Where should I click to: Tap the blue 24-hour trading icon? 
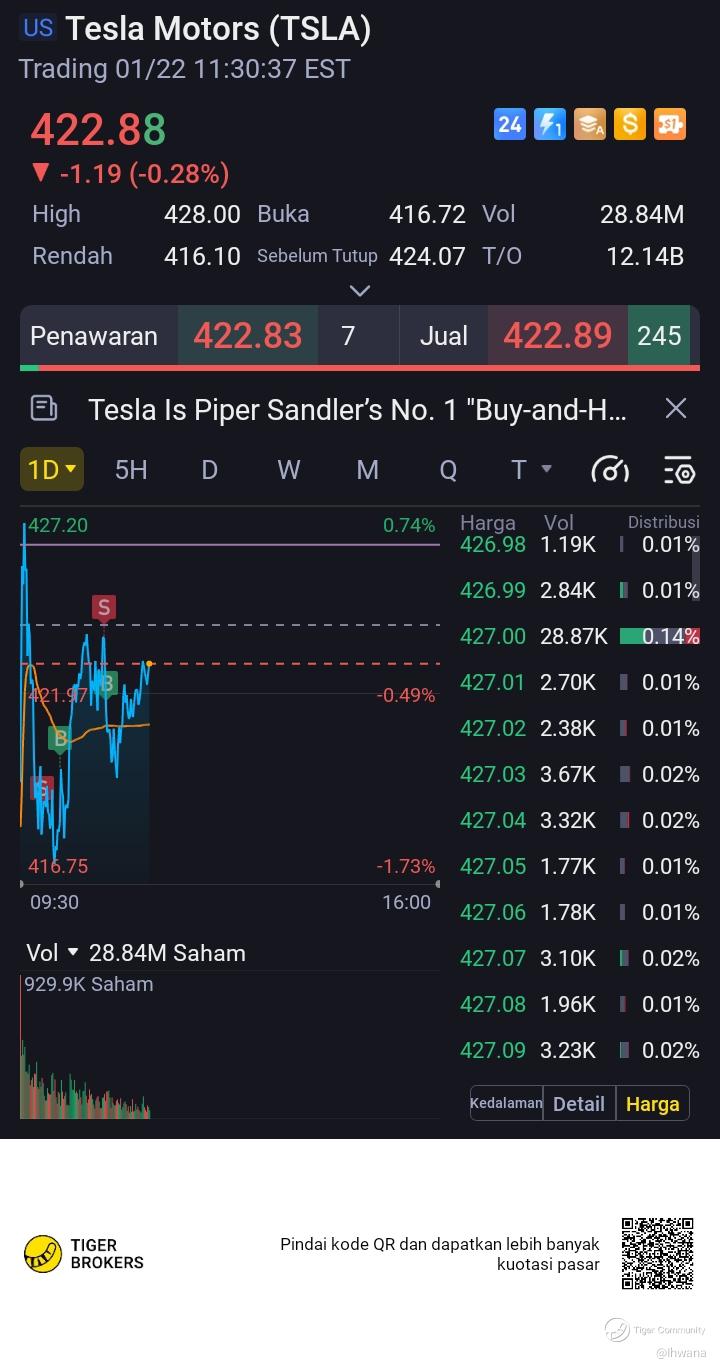(x=510, y=124)
